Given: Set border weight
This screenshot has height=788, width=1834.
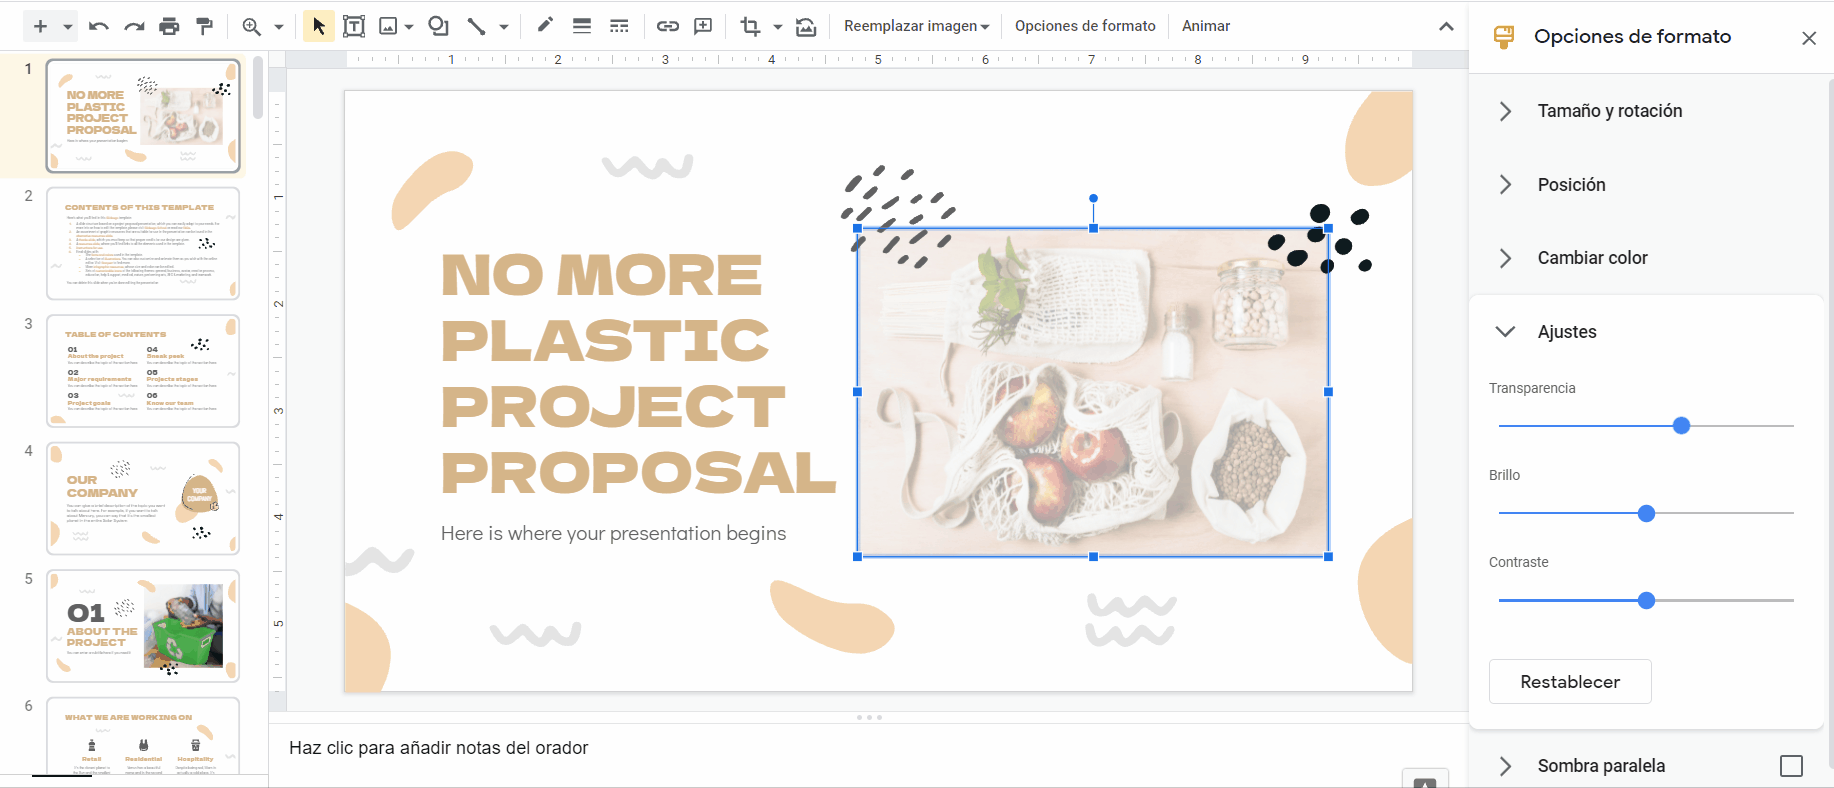Looking at the screenshot, I should pos(582,26).
